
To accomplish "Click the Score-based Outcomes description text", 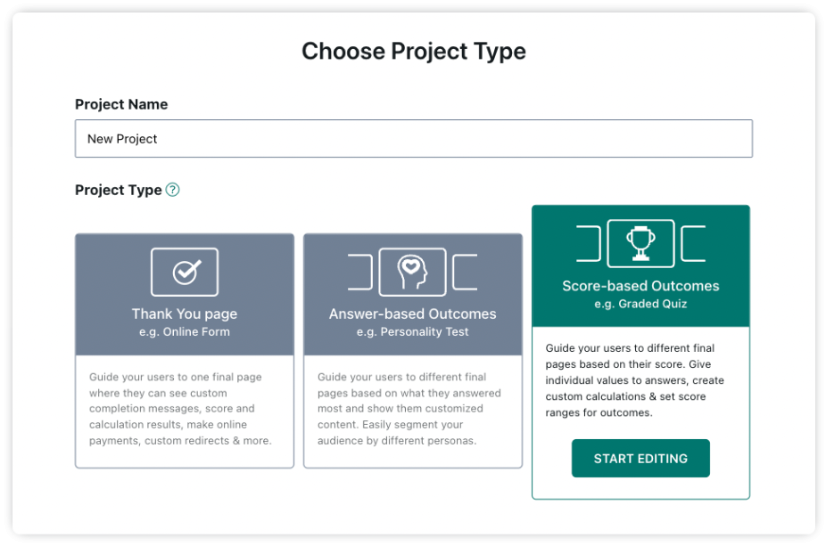I will pyautogui.click(x=634, y=381).
